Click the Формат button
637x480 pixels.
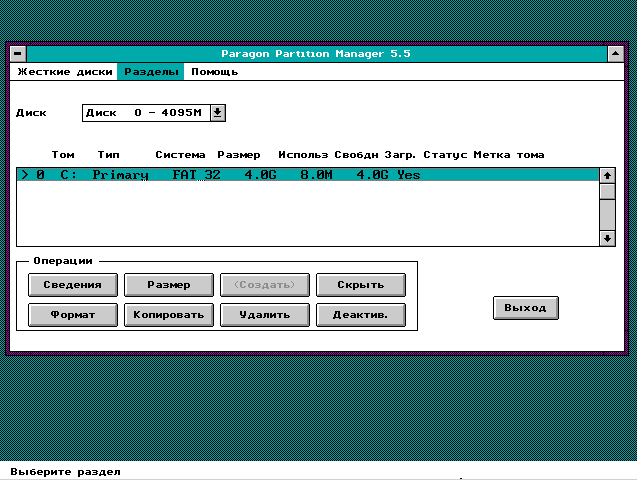pos(73,315)
